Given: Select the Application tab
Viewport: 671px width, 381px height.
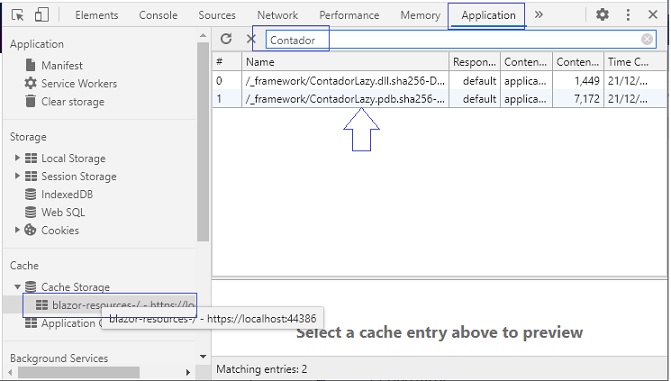Looking at the screenshot, I should (488, 15).
